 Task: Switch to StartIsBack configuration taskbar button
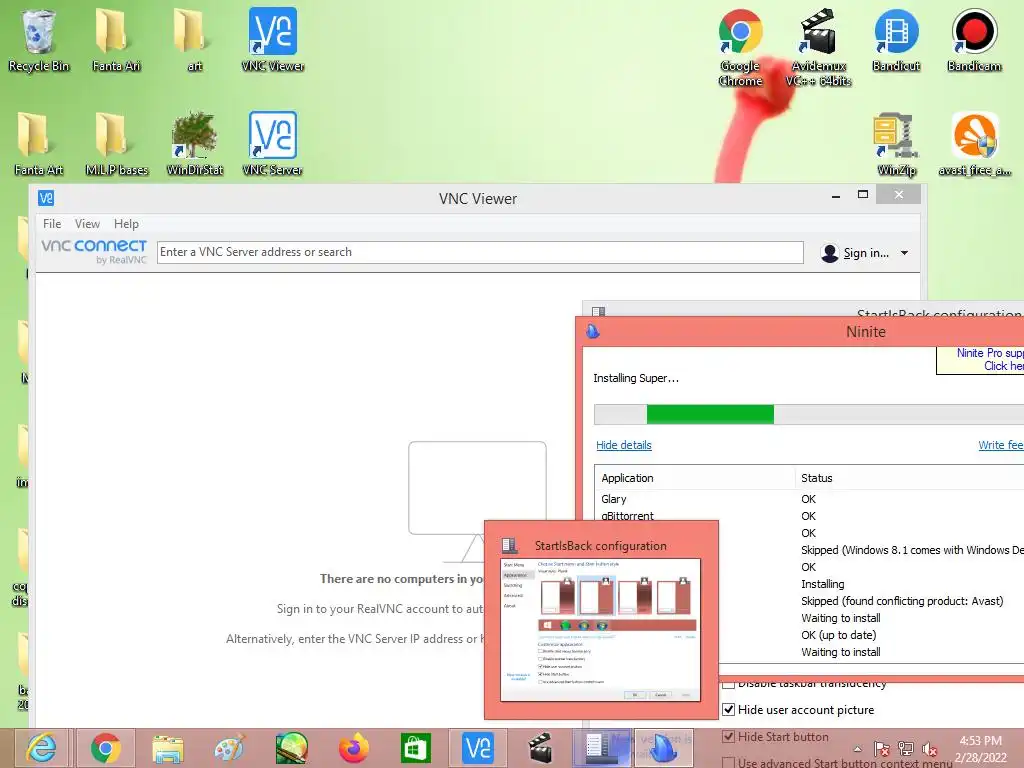(x=601, y=748)
